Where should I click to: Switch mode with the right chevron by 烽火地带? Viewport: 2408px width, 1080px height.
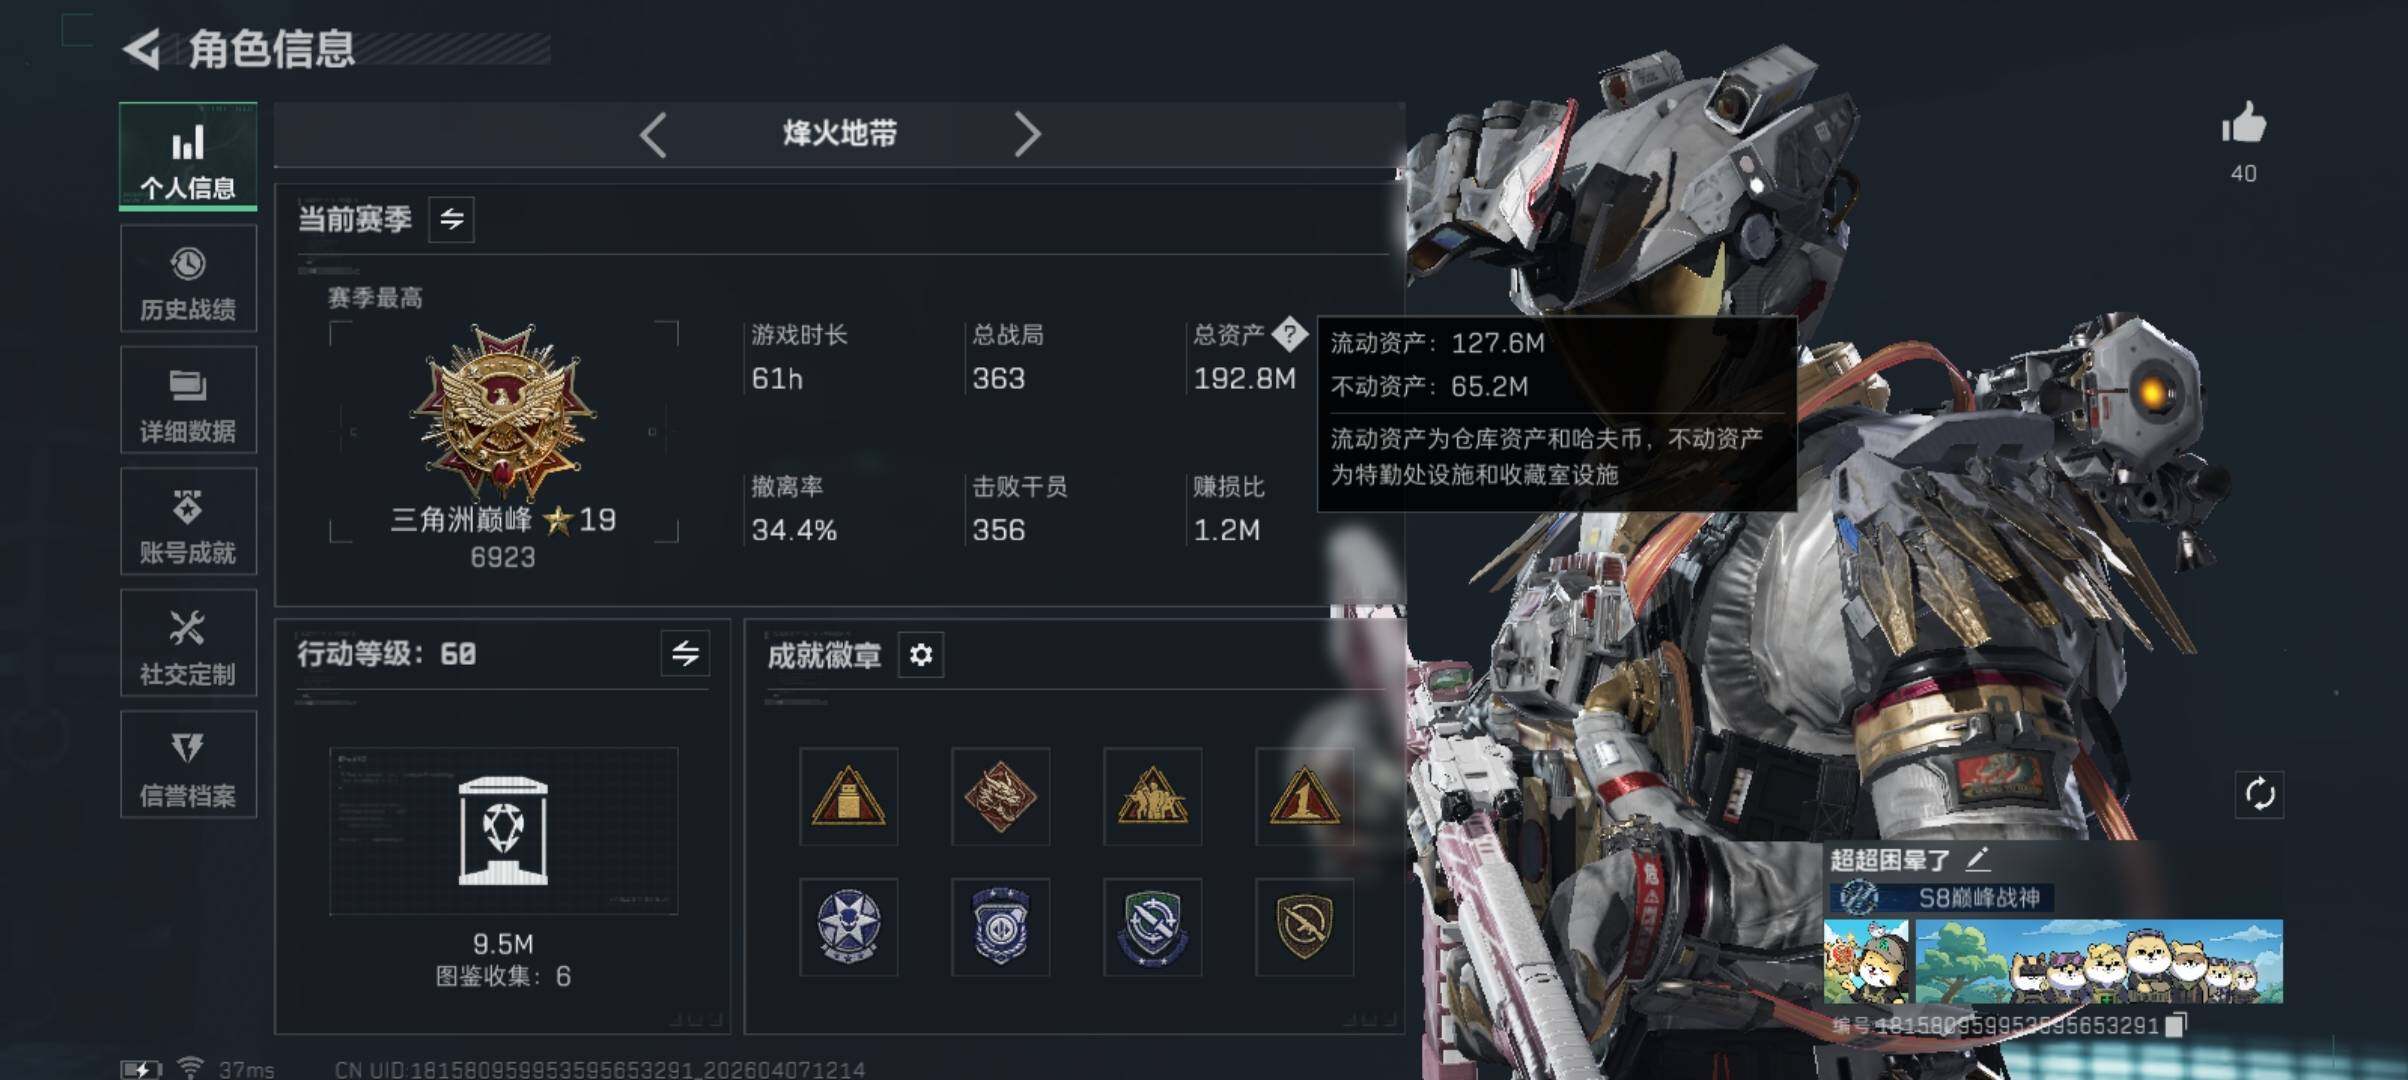click(1027, 134)
